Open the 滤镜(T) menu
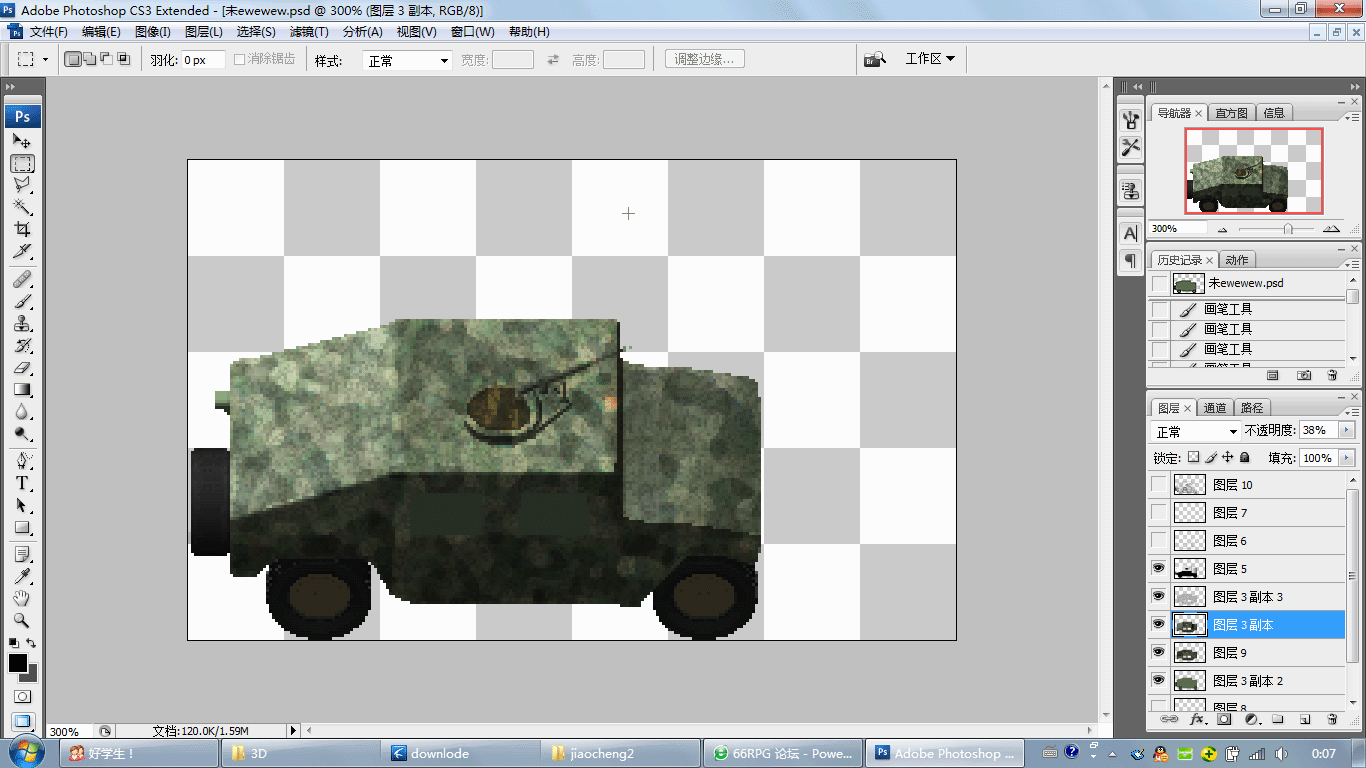The height and width of the screenshot is (768, 1366). click(x=309, y=32)
